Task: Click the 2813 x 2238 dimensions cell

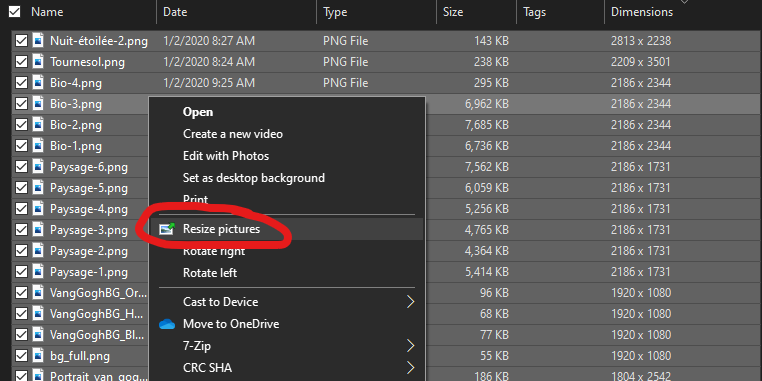Action: [641, 41]
